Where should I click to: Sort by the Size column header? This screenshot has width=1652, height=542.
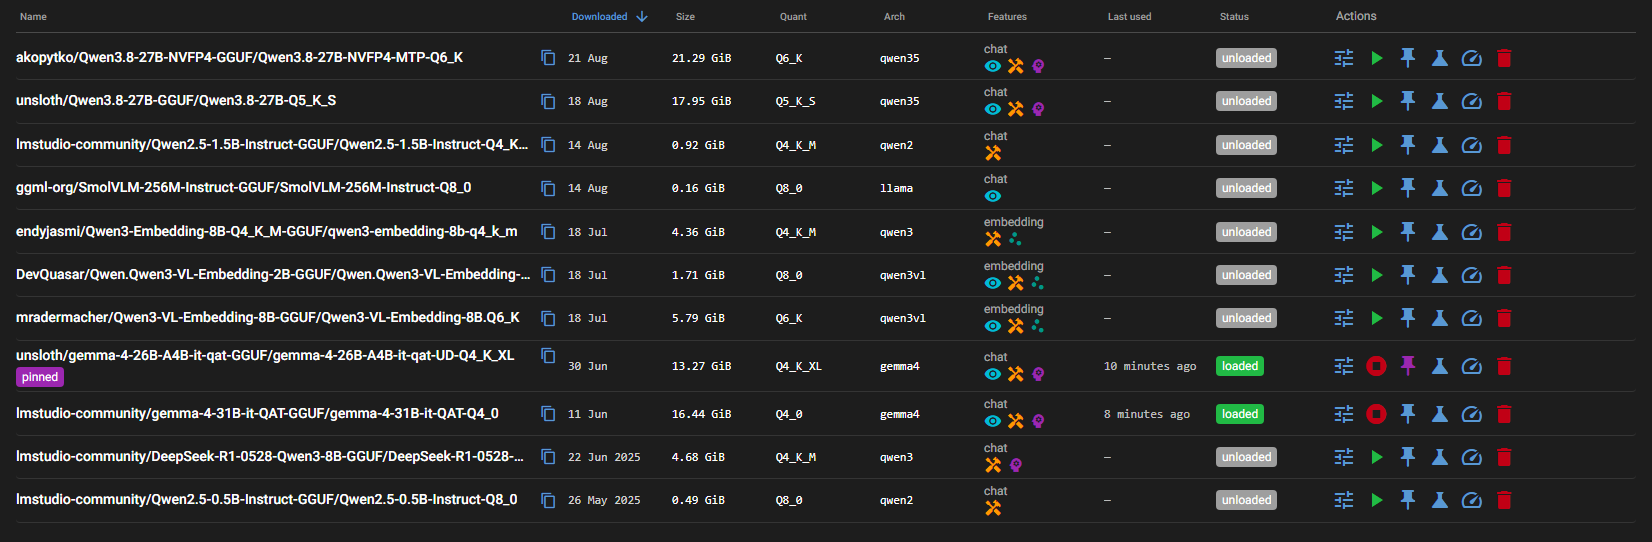[x=685, y=17]
